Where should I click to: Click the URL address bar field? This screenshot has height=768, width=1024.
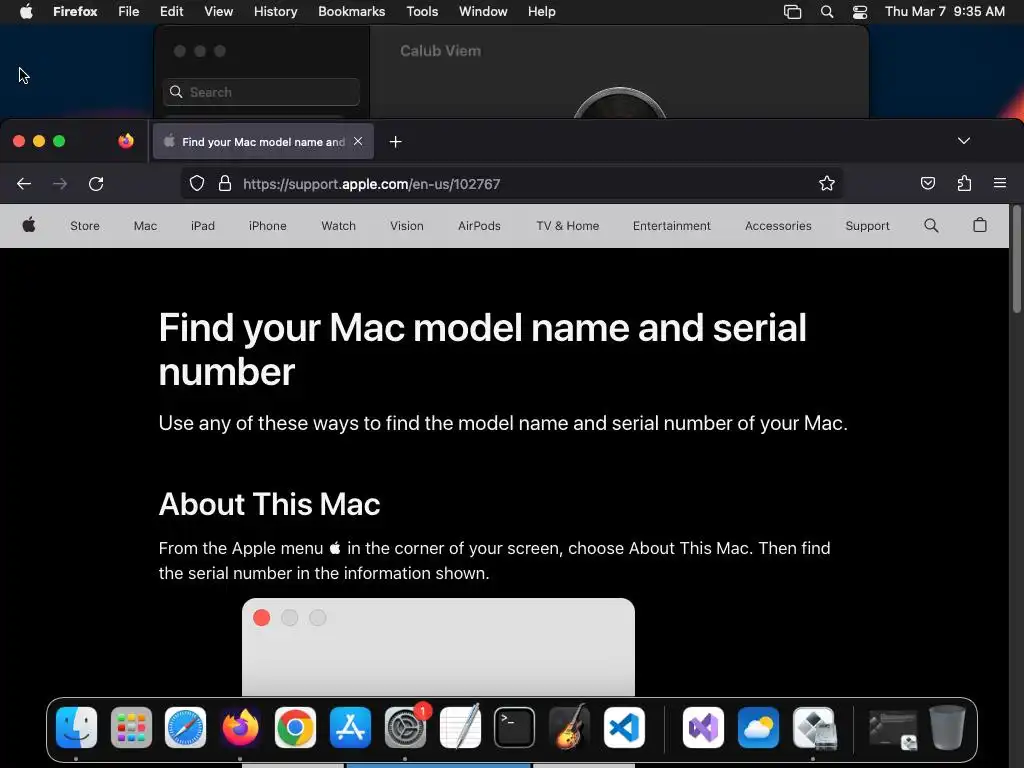[x=512, y=184]
